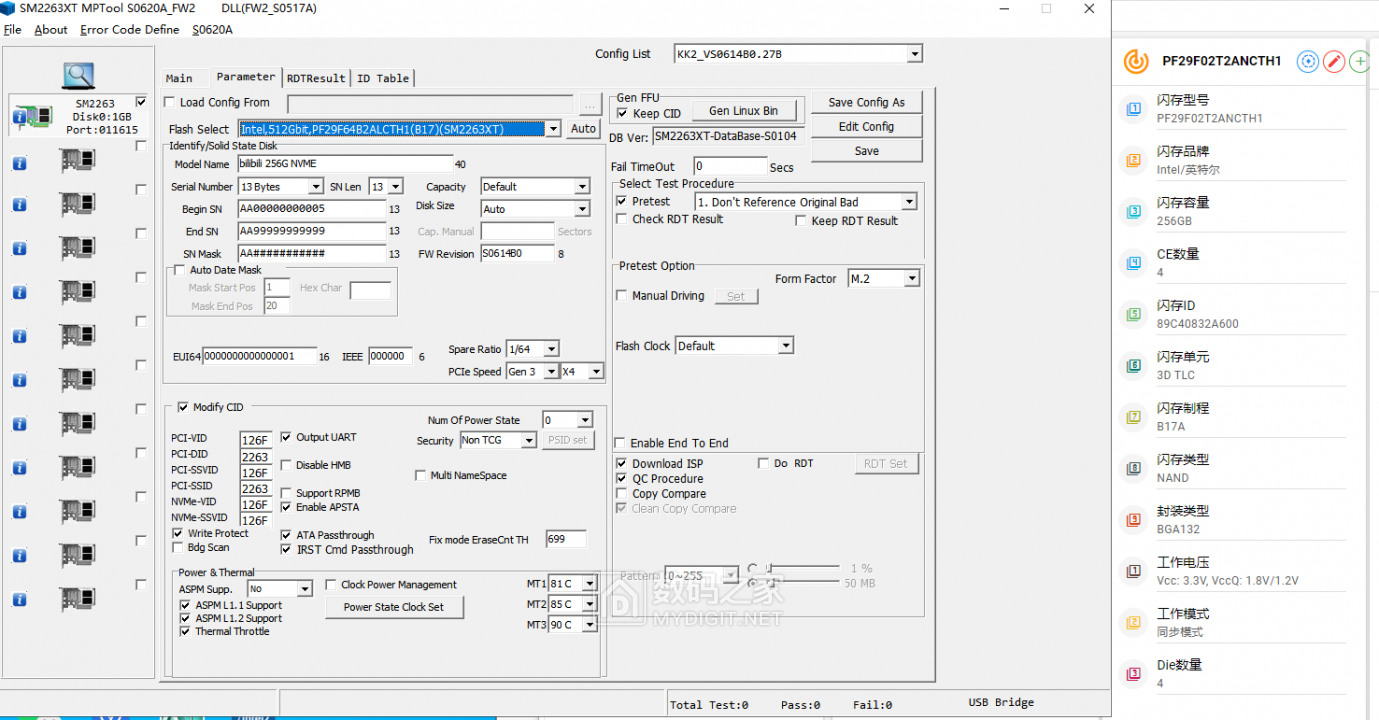Click the Fail TimeOut input field
The height and width of the screenshot is (720, 1379).
pyautogui.click(x=730, y=166)
